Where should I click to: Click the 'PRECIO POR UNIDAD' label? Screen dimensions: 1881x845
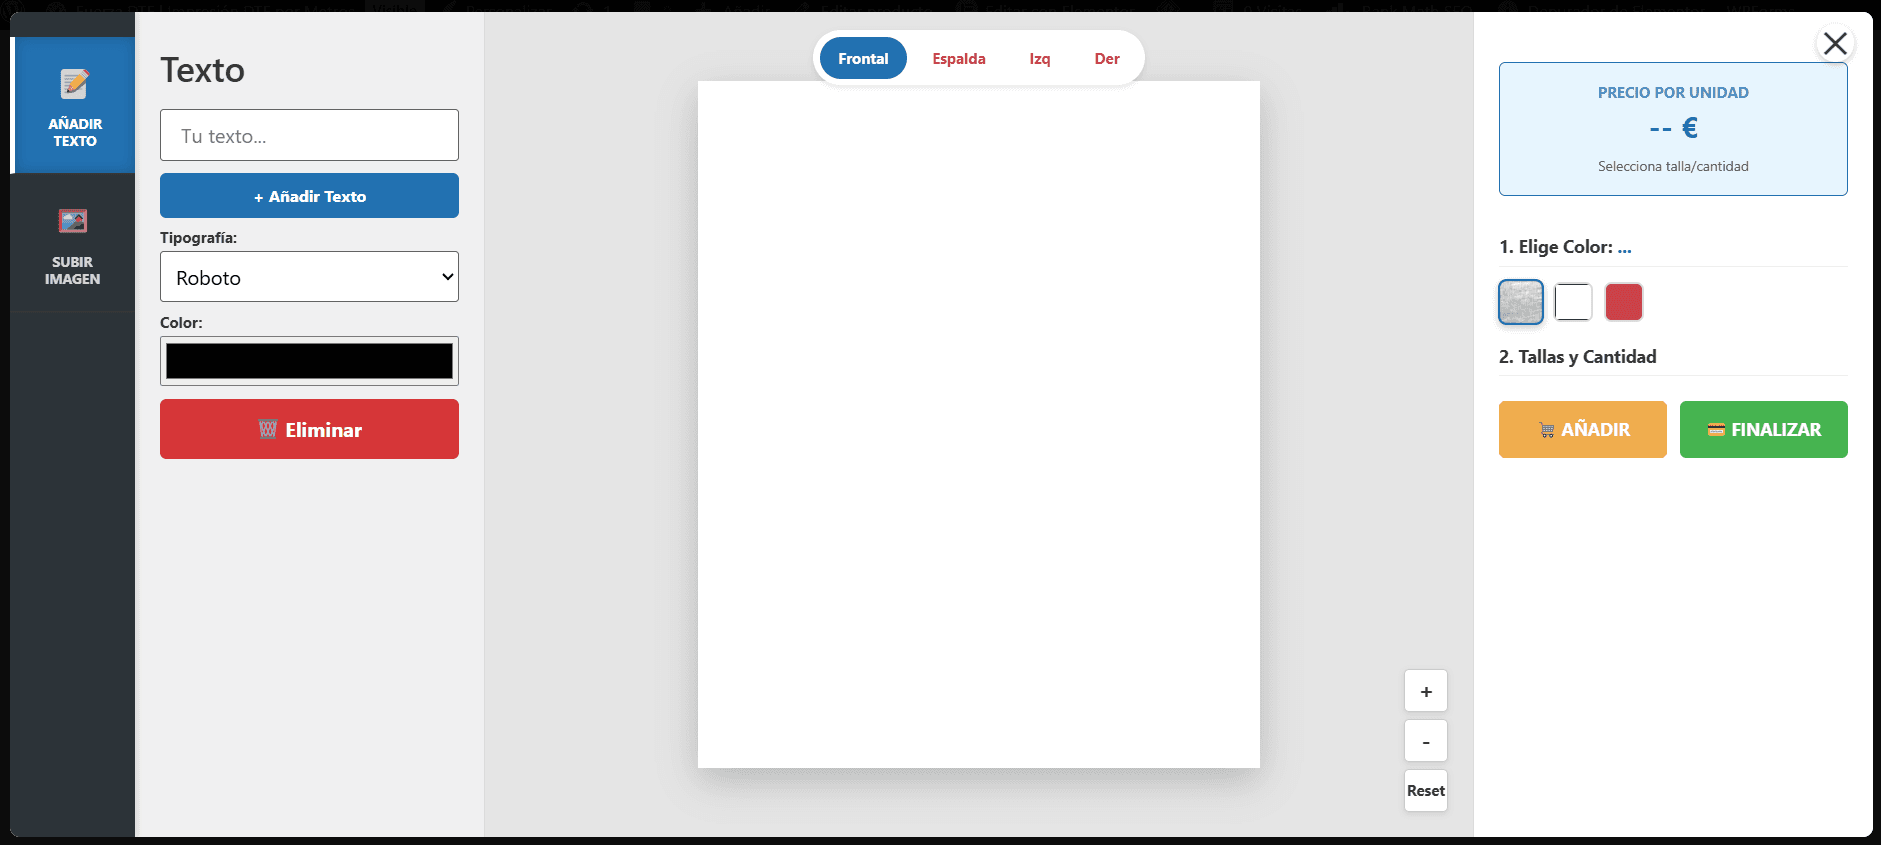pos(1673,92)
